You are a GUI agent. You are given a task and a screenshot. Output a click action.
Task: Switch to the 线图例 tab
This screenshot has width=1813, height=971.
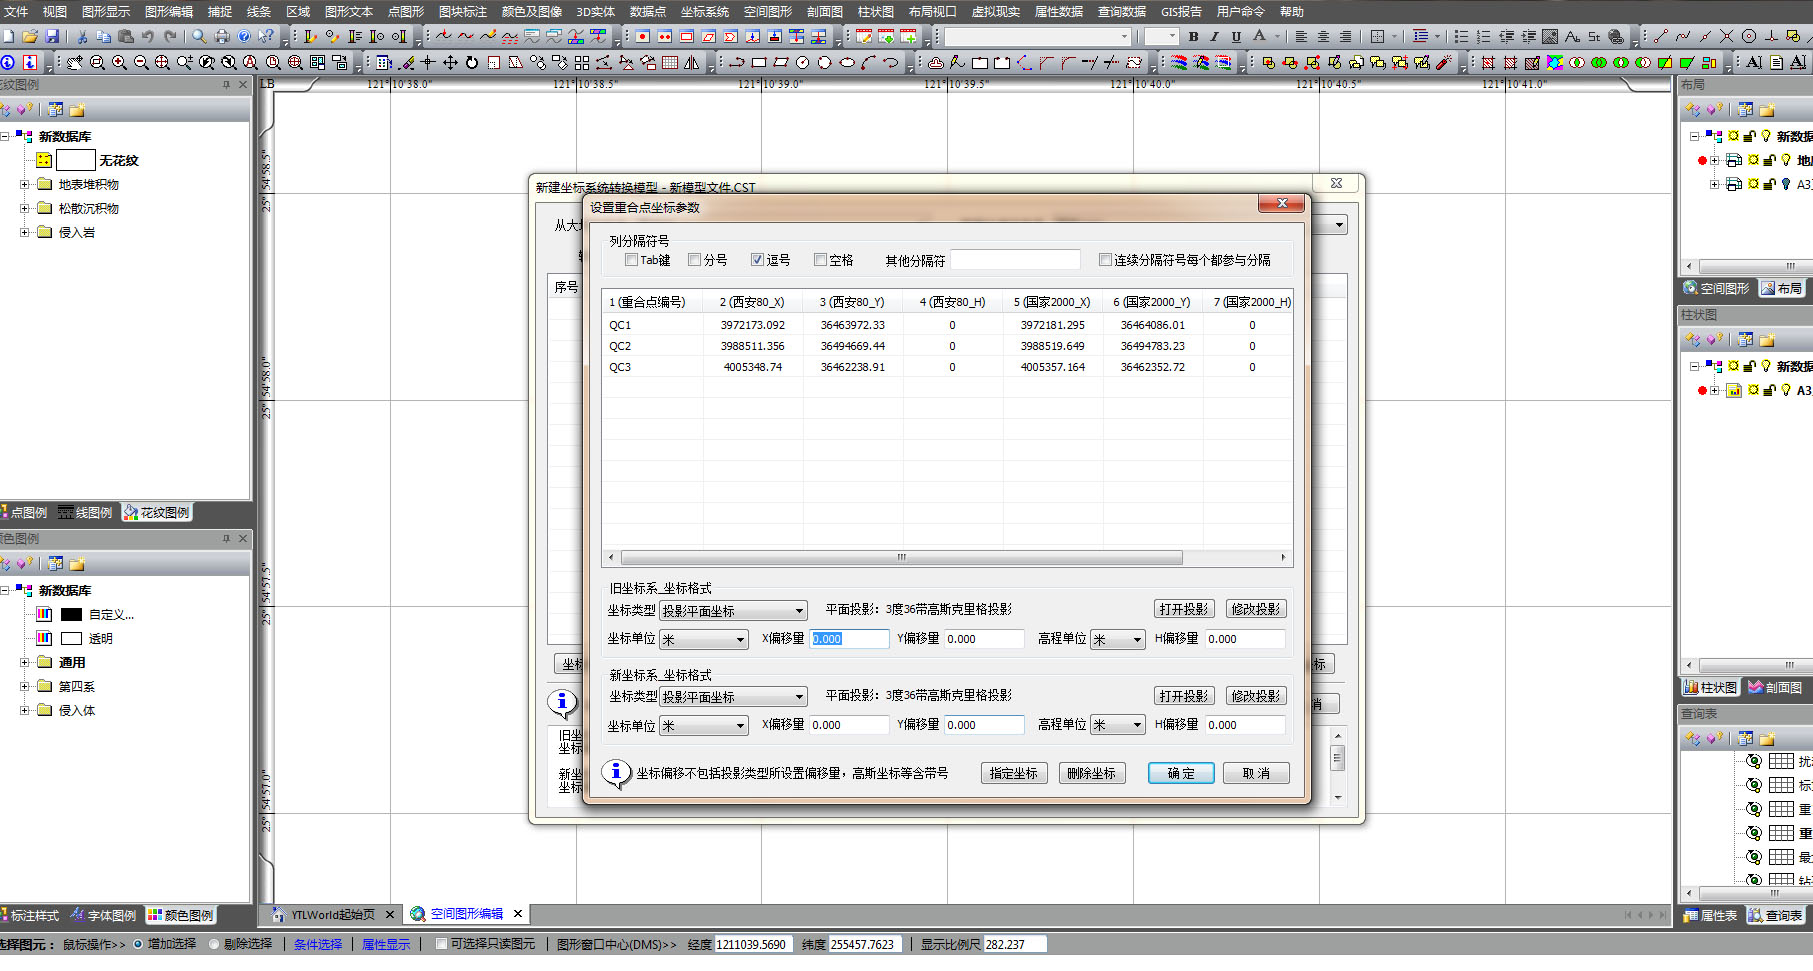[x=85, y=512]
